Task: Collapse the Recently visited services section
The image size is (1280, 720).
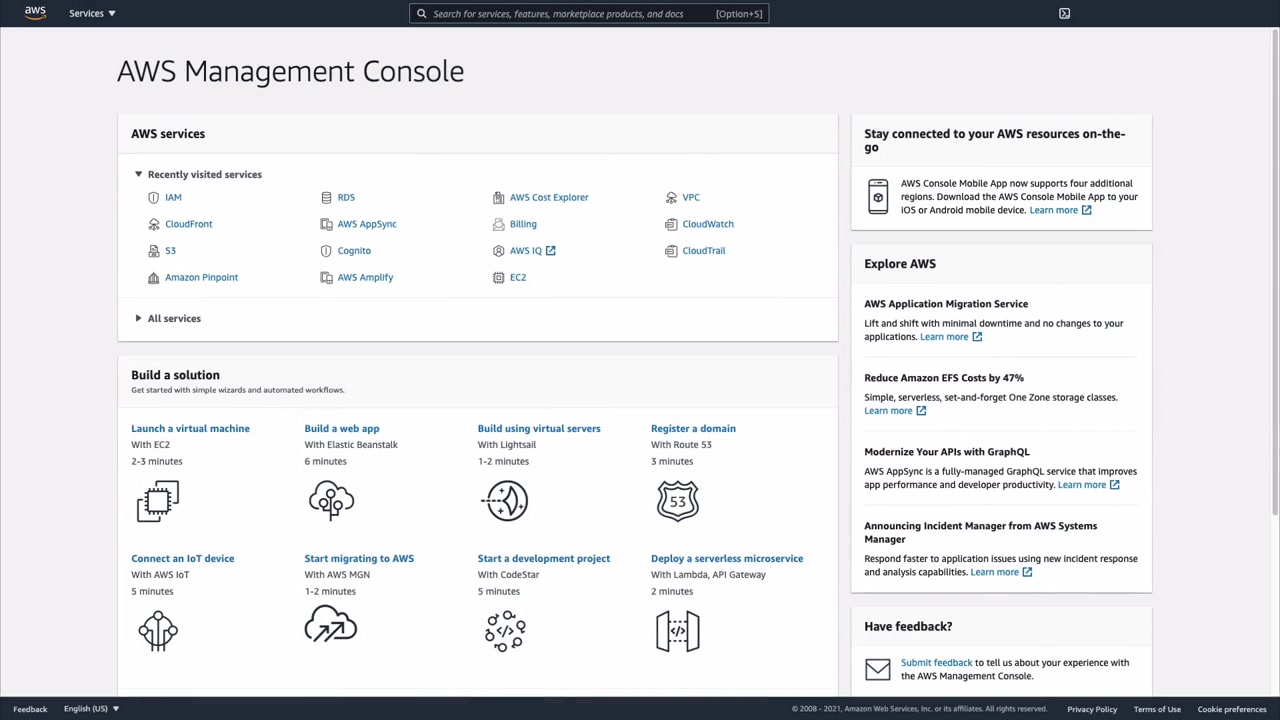Action: 197,174
